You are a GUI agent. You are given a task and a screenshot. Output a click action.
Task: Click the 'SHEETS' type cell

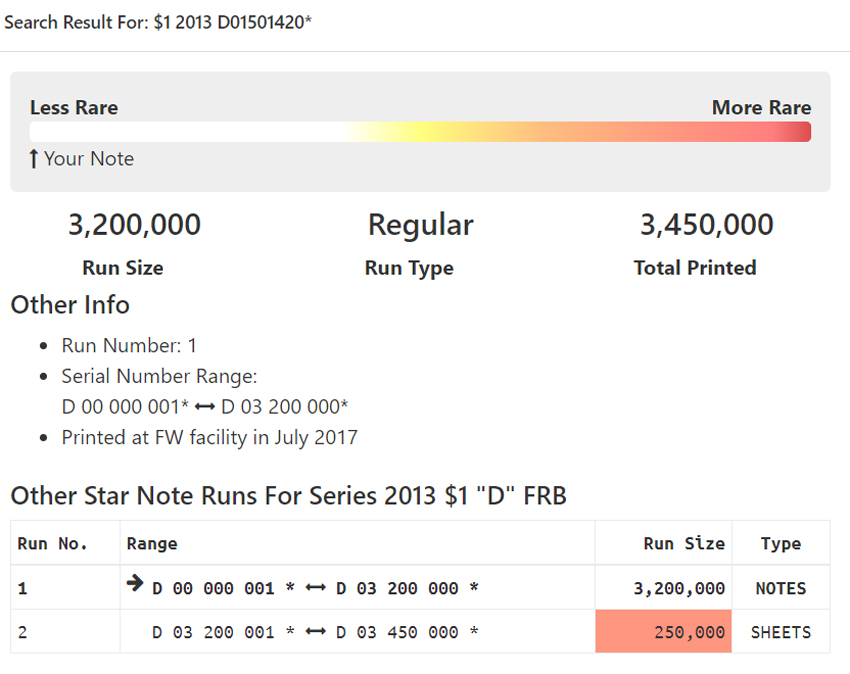pos(781,632)
